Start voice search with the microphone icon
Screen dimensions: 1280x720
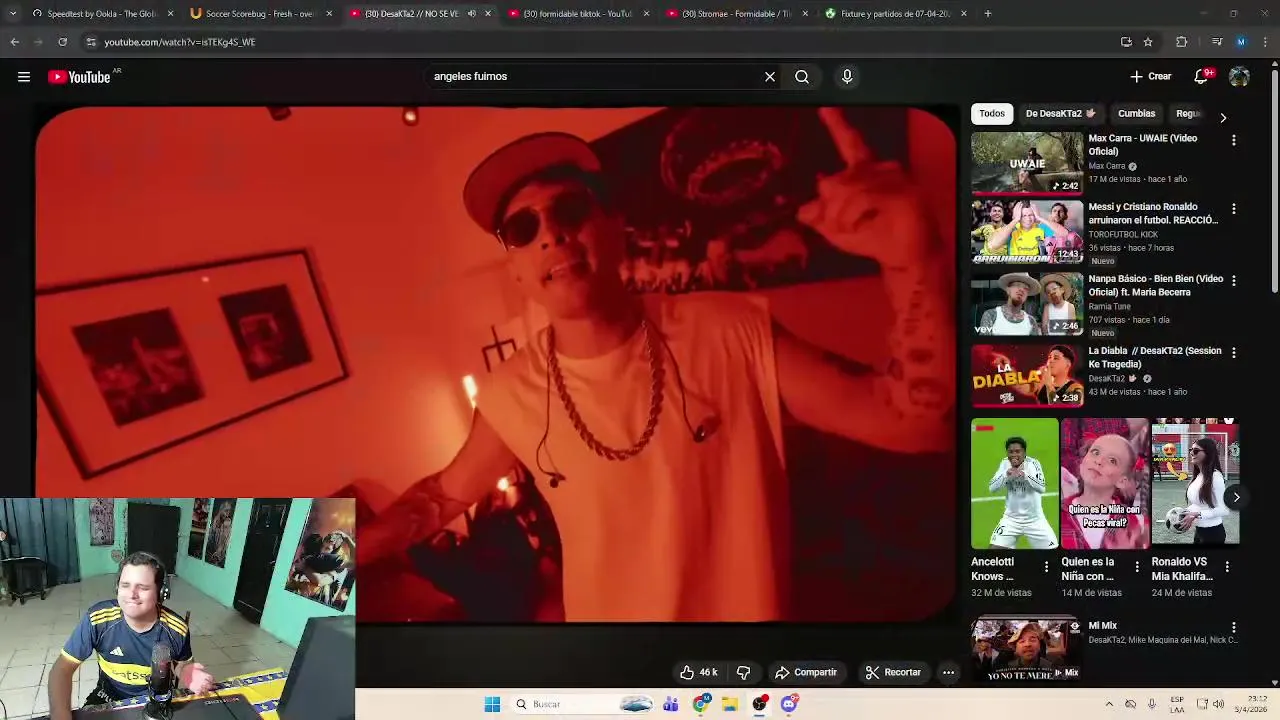coord(847,77)
